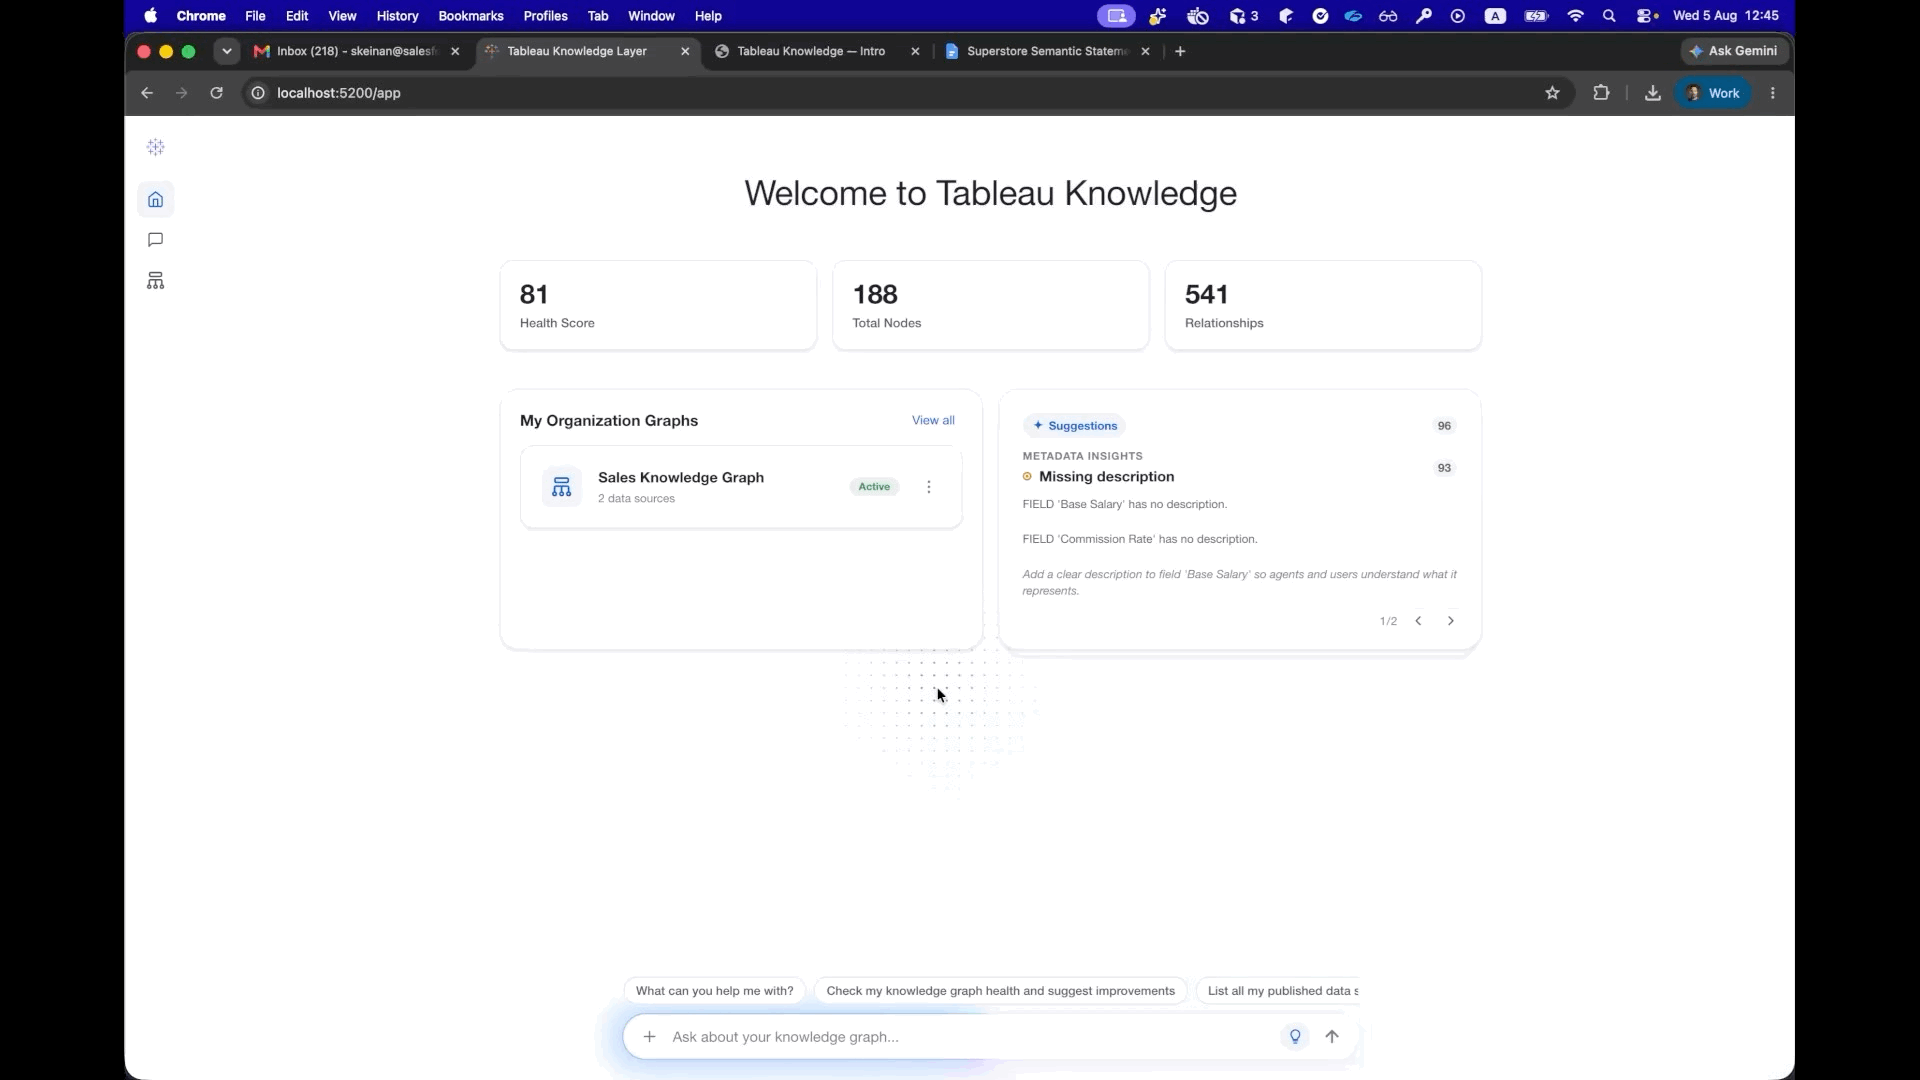
Task: Open the Bookmarks menu
Action: [x=471, y=16]
